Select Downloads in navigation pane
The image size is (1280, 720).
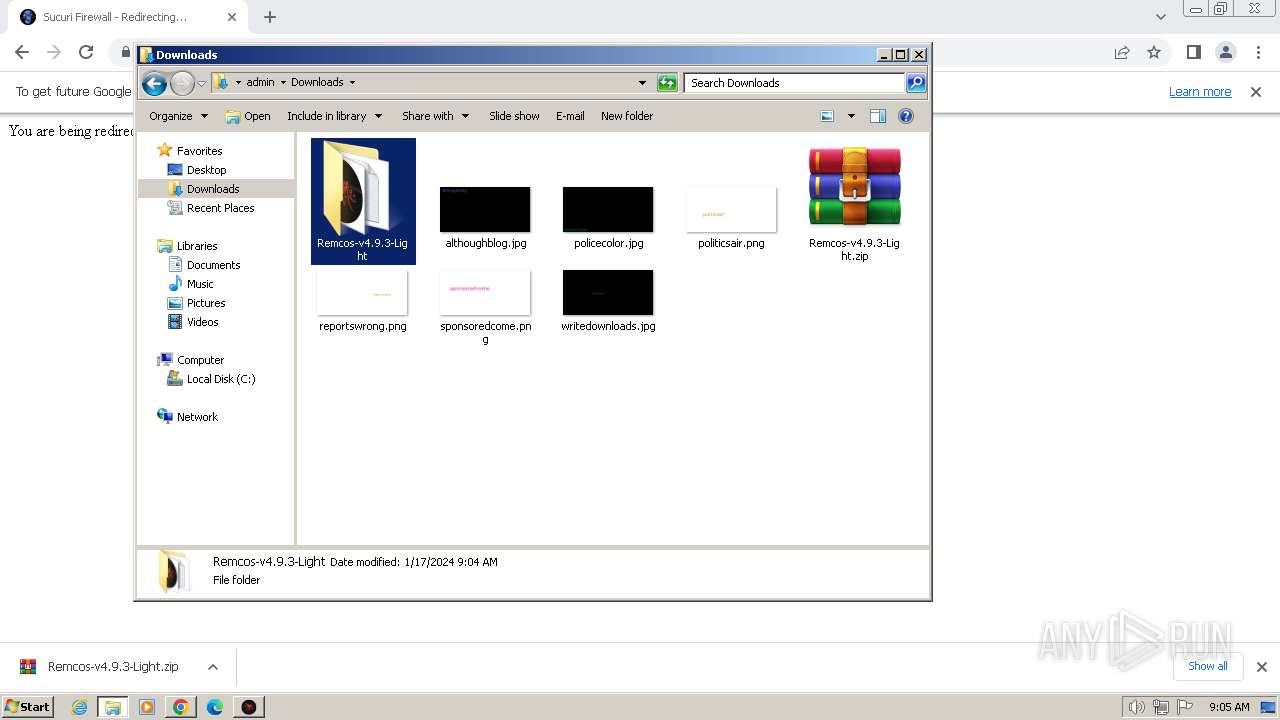point(213,189)
